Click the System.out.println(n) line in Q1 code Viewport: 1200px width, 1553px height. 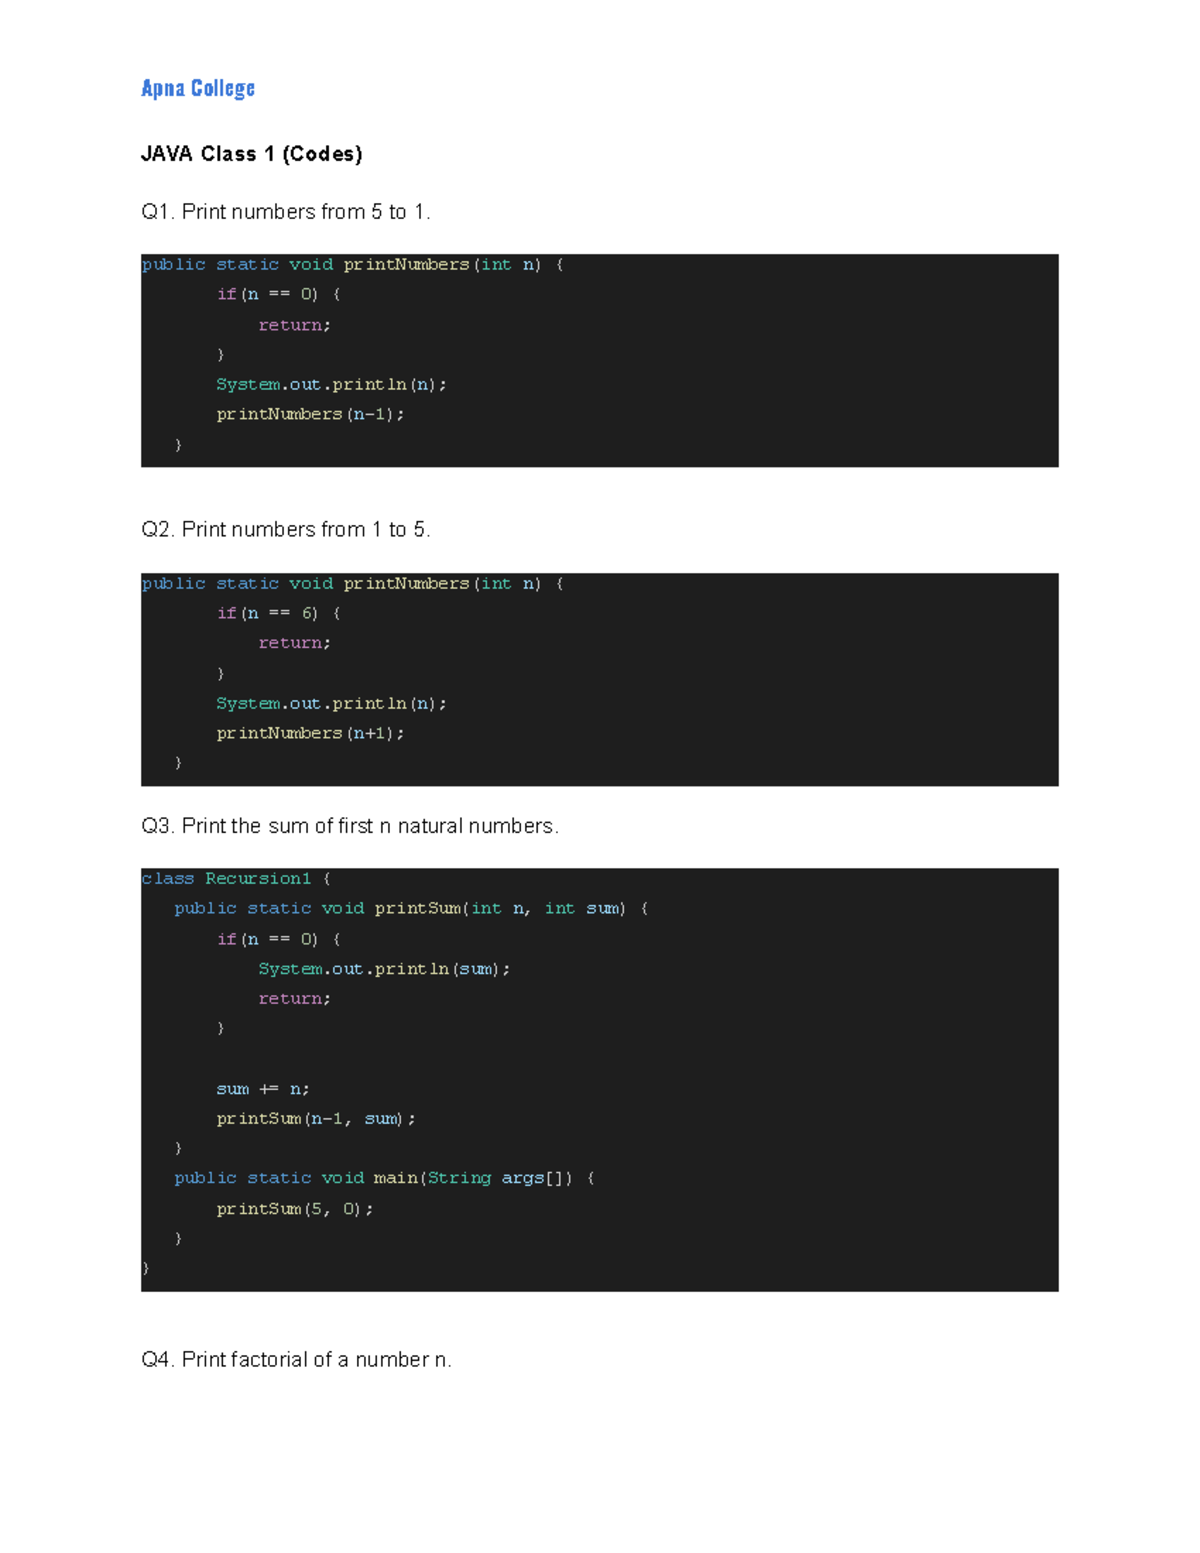point(331,385)
